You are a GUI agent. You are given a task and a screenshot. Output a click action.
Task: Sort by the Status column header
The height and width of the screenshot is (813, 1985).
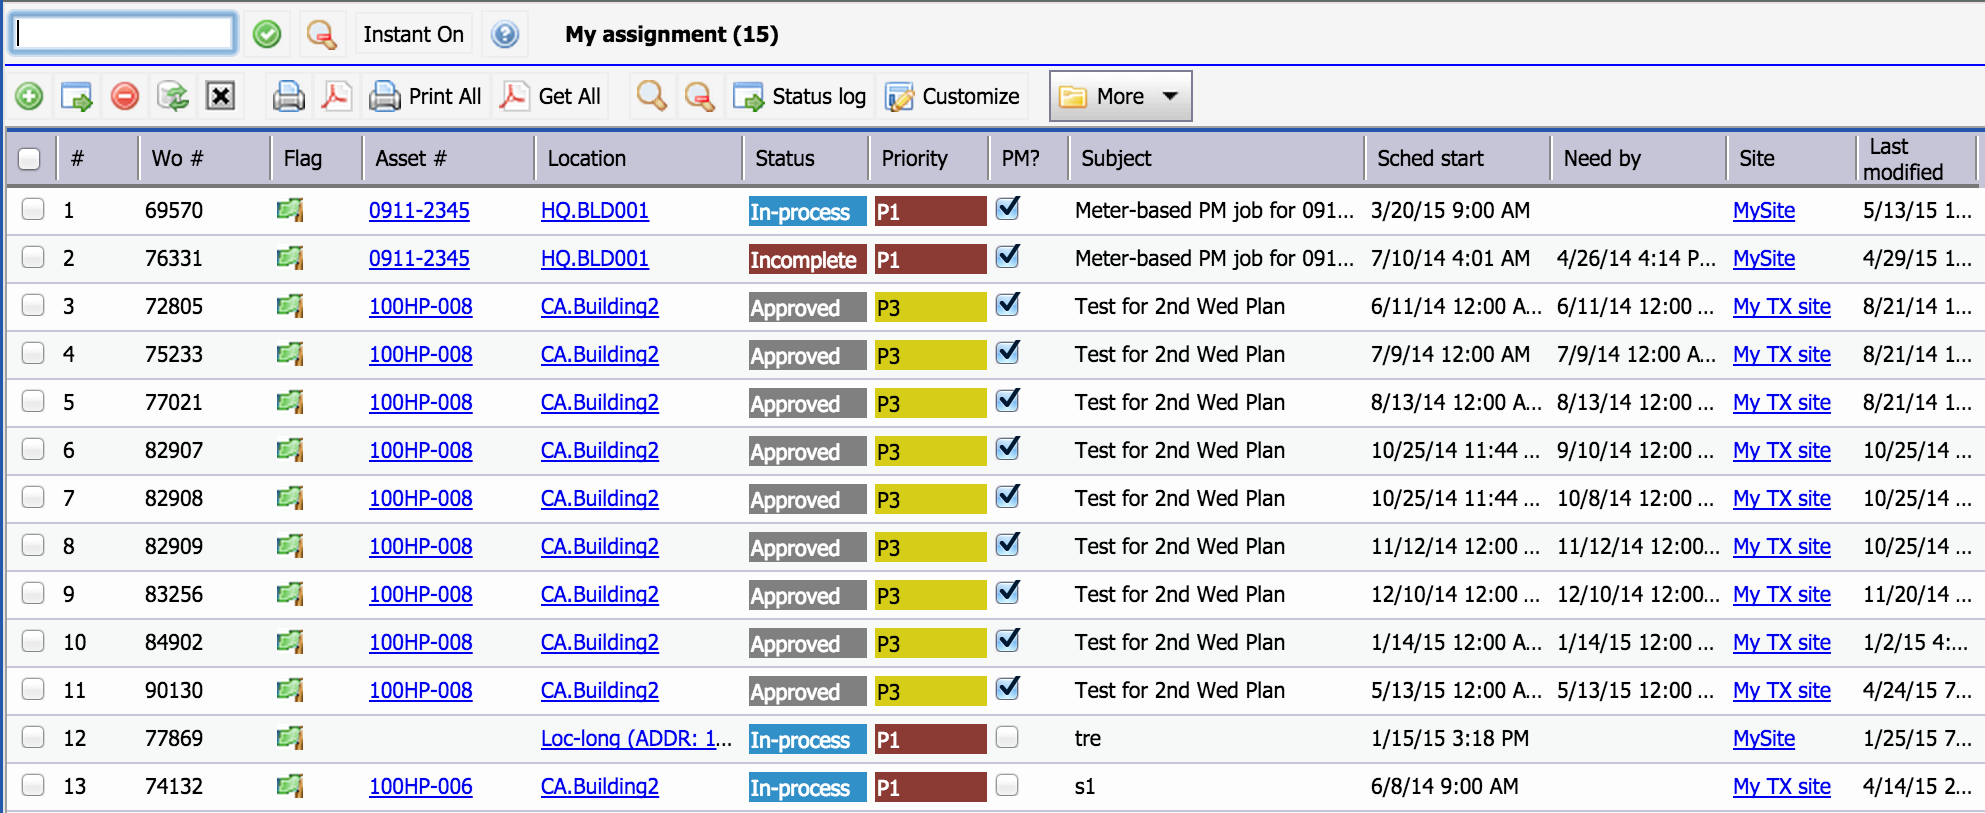[785, 158]
